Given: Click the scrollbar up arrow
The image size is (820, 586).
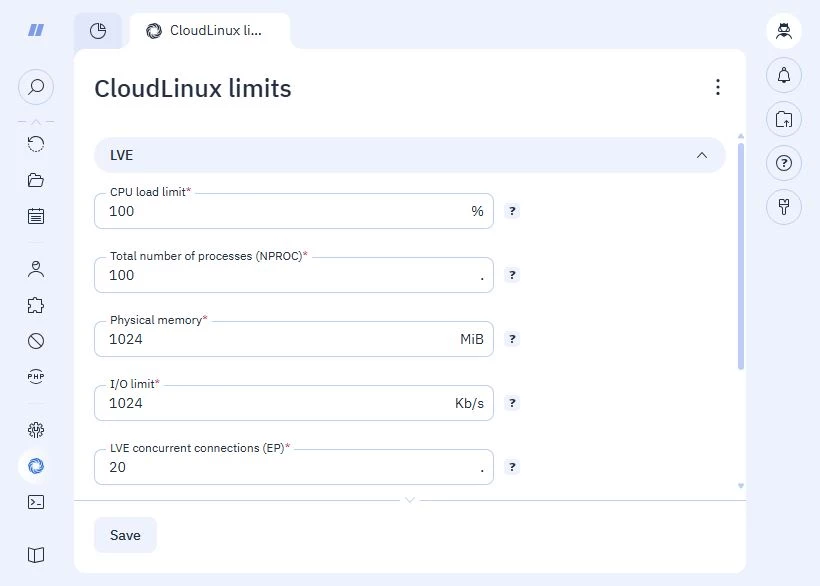Looking at the screenshot, I should [x=741, y=136].
